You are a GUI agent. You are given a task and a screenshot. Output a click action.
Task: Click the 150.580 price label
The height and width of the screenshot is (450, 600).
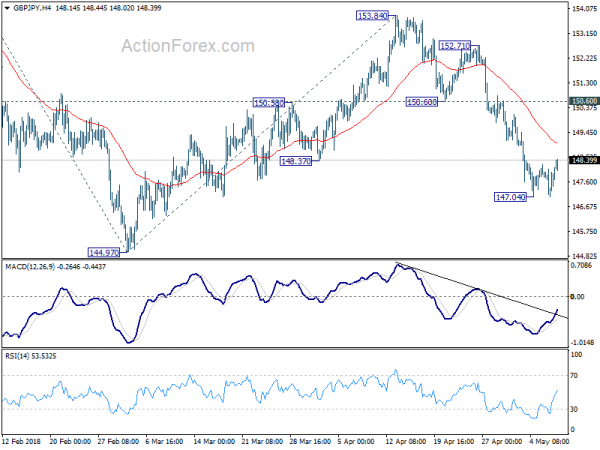269,103
